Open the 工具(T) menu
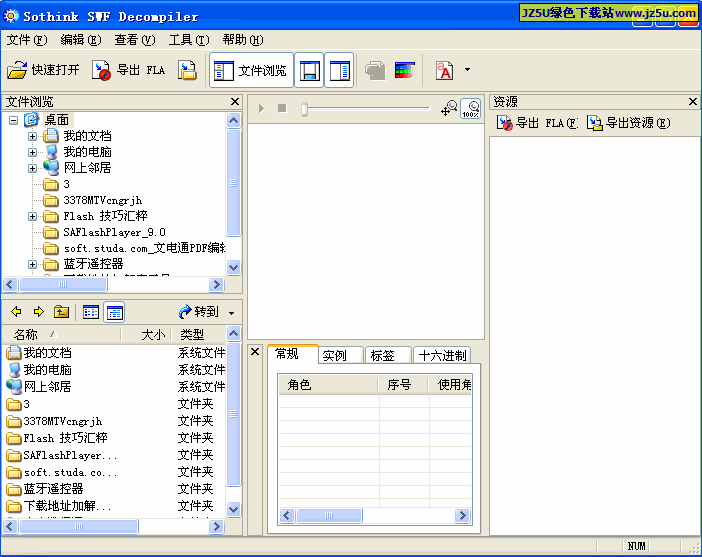 189,40
